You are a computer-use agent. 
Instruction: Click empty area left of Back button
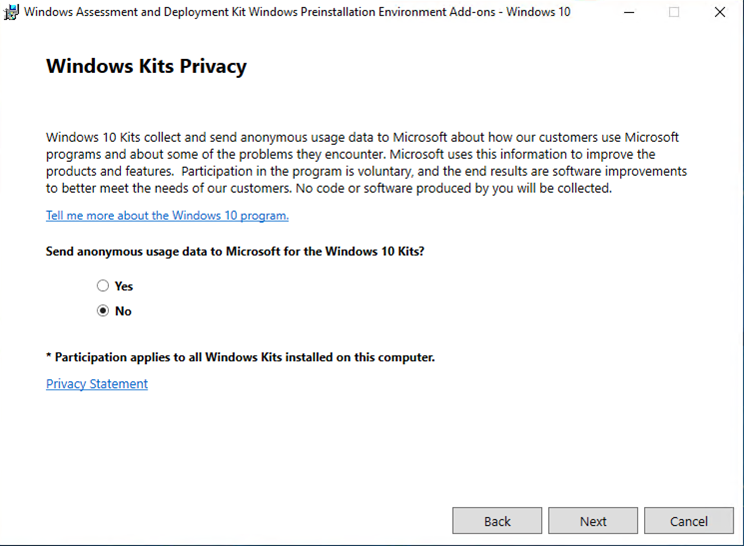pyautogui.click(x=250, y=521)
